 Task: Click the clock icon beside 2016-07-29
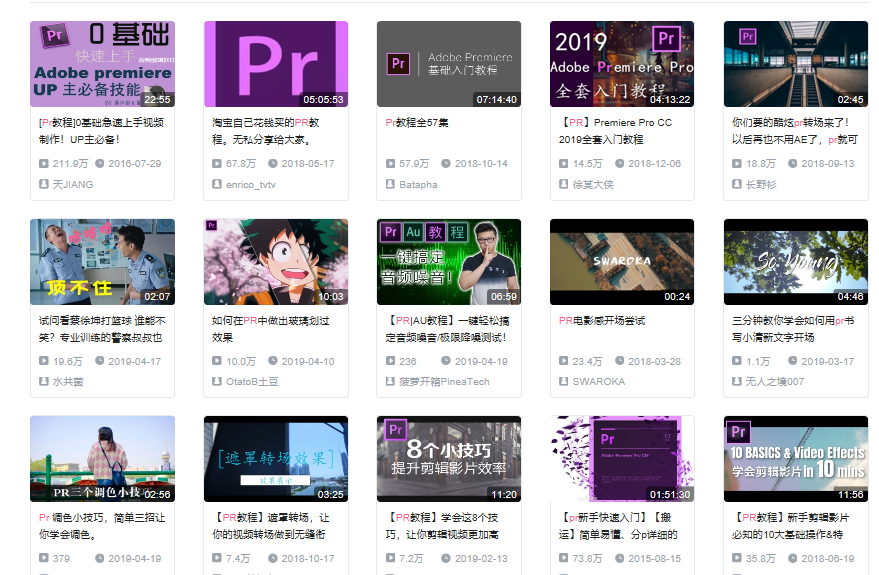(x=99, y=164)
